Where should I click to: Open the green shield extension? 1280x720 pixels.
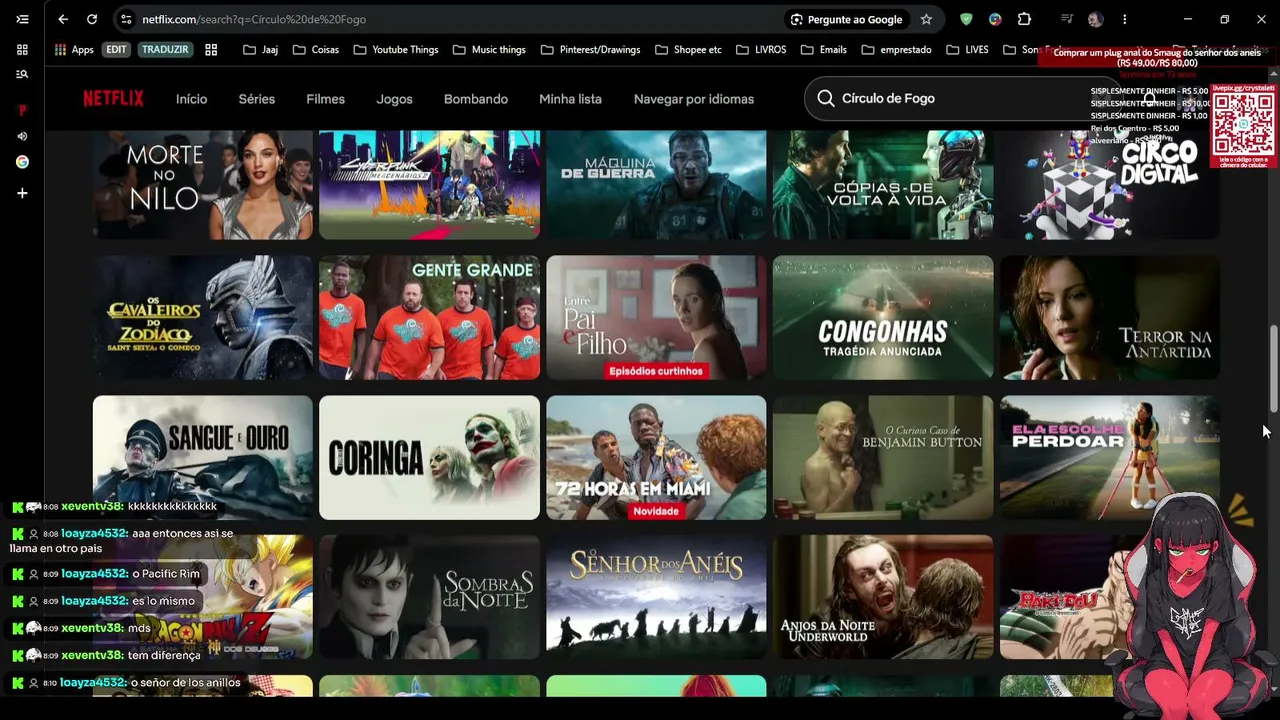click(x=966, y=19)
